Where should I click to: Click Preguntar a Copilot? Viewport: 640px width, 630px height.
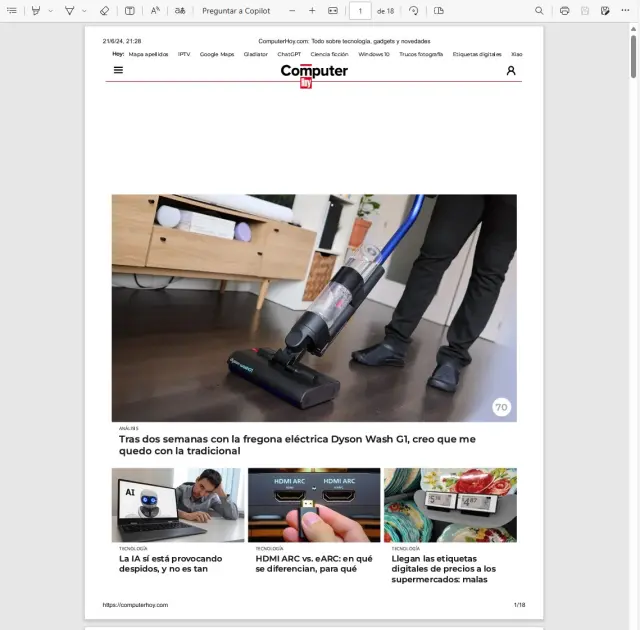coord(236,10)
